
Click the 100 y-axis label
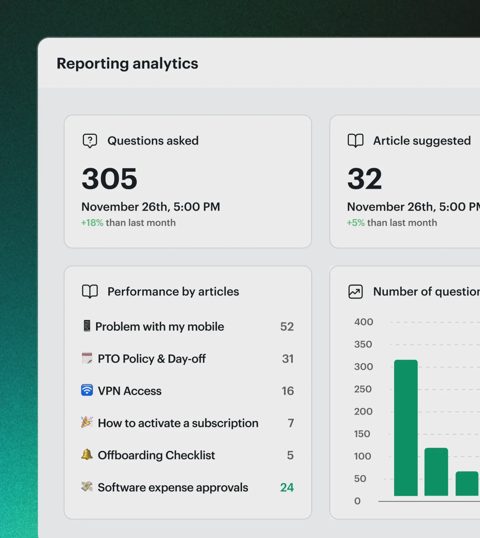point(363,456)
